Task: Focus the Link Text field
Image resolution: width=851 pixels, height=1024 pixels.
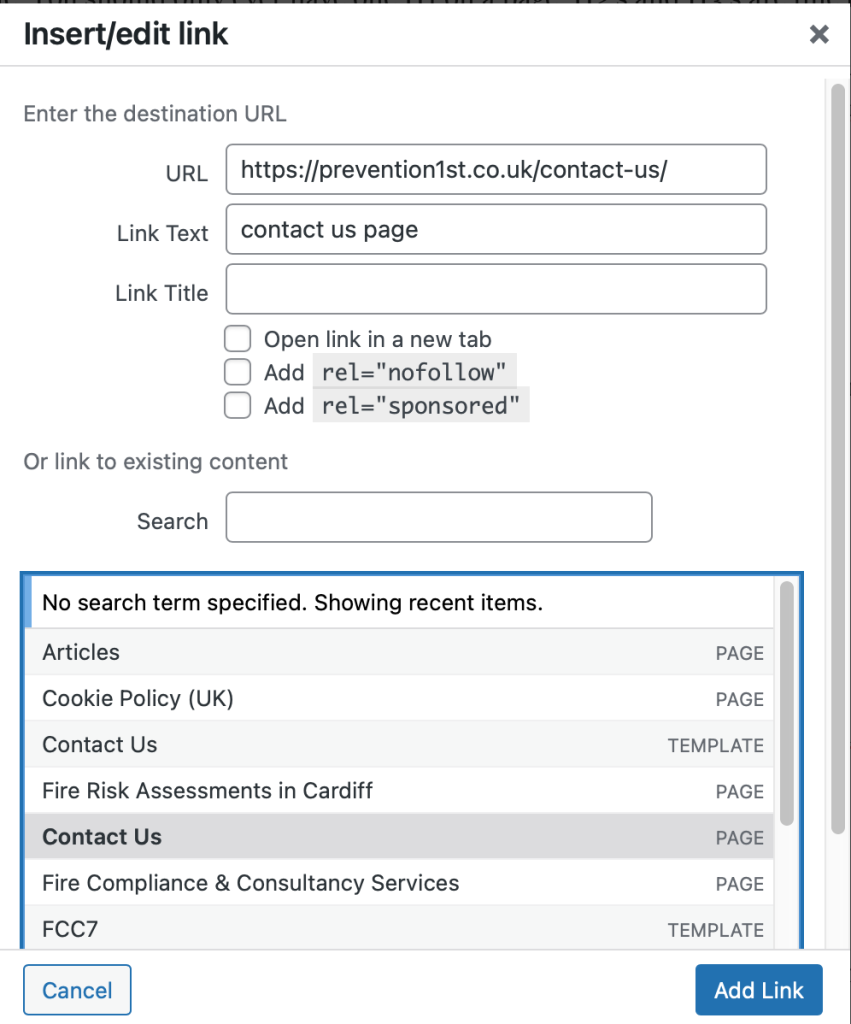Action: (x=496, y=230)
